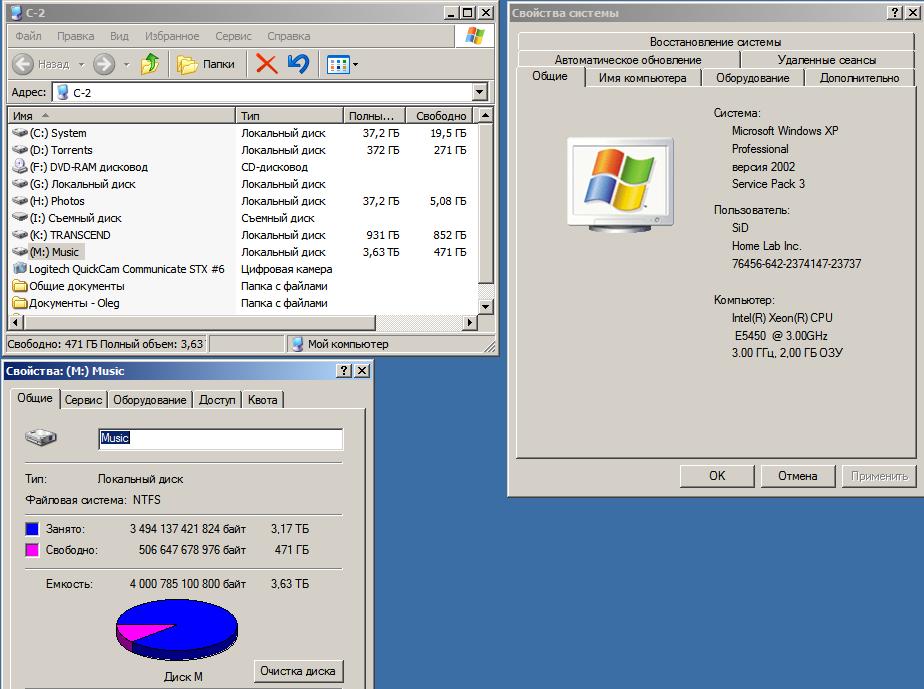Click the Back navigation arrow icon

24,64
